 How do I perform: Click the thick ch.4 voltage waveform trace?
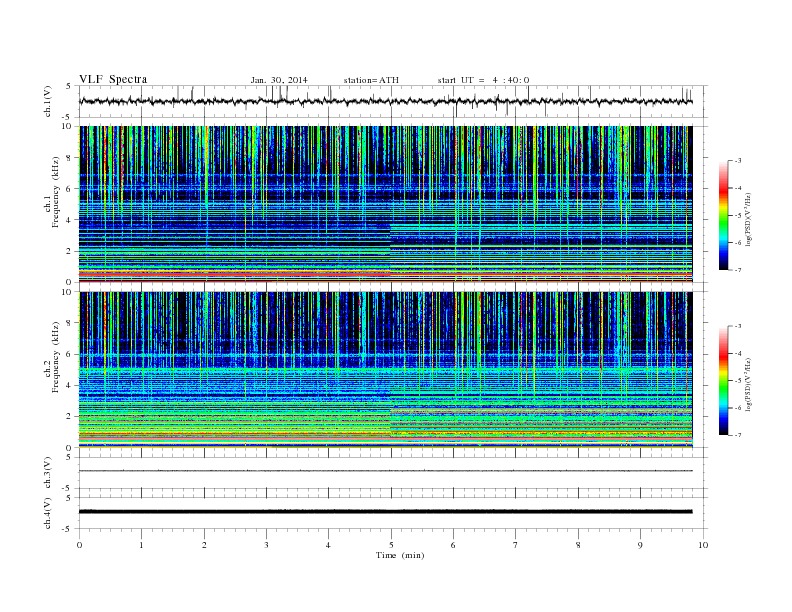pos(386,512)
